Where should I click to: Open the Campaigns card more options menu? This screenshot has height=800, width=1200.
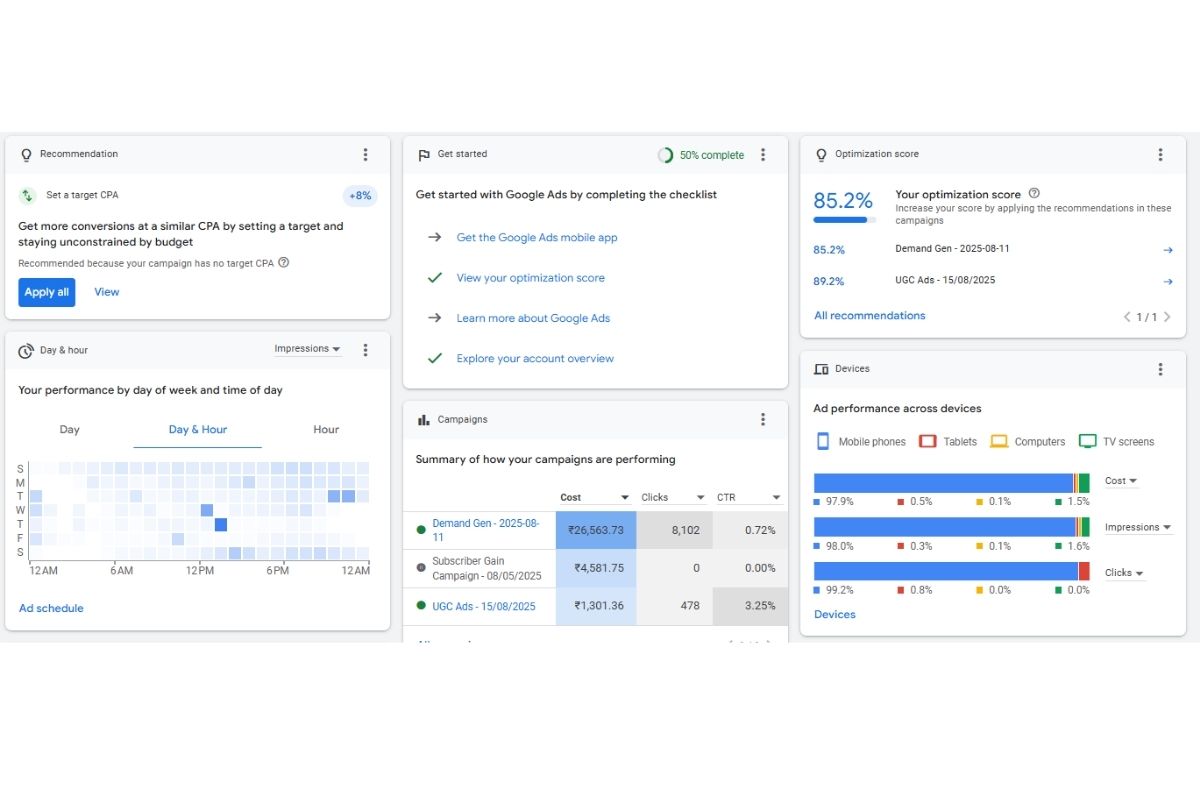click(763, 420)
